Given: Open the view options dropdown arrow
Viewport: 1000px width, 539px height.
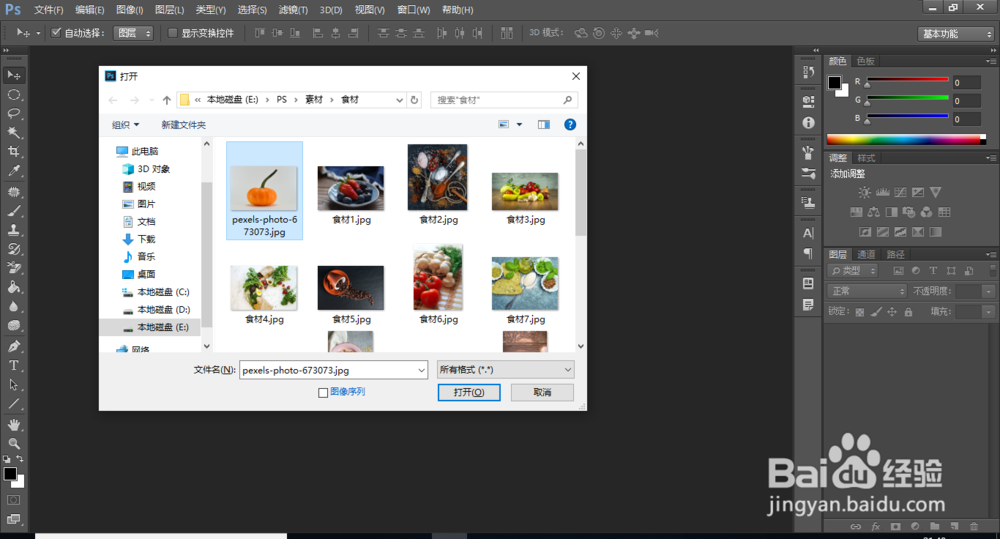Looking at the screenshot, I should pos(519,124).
